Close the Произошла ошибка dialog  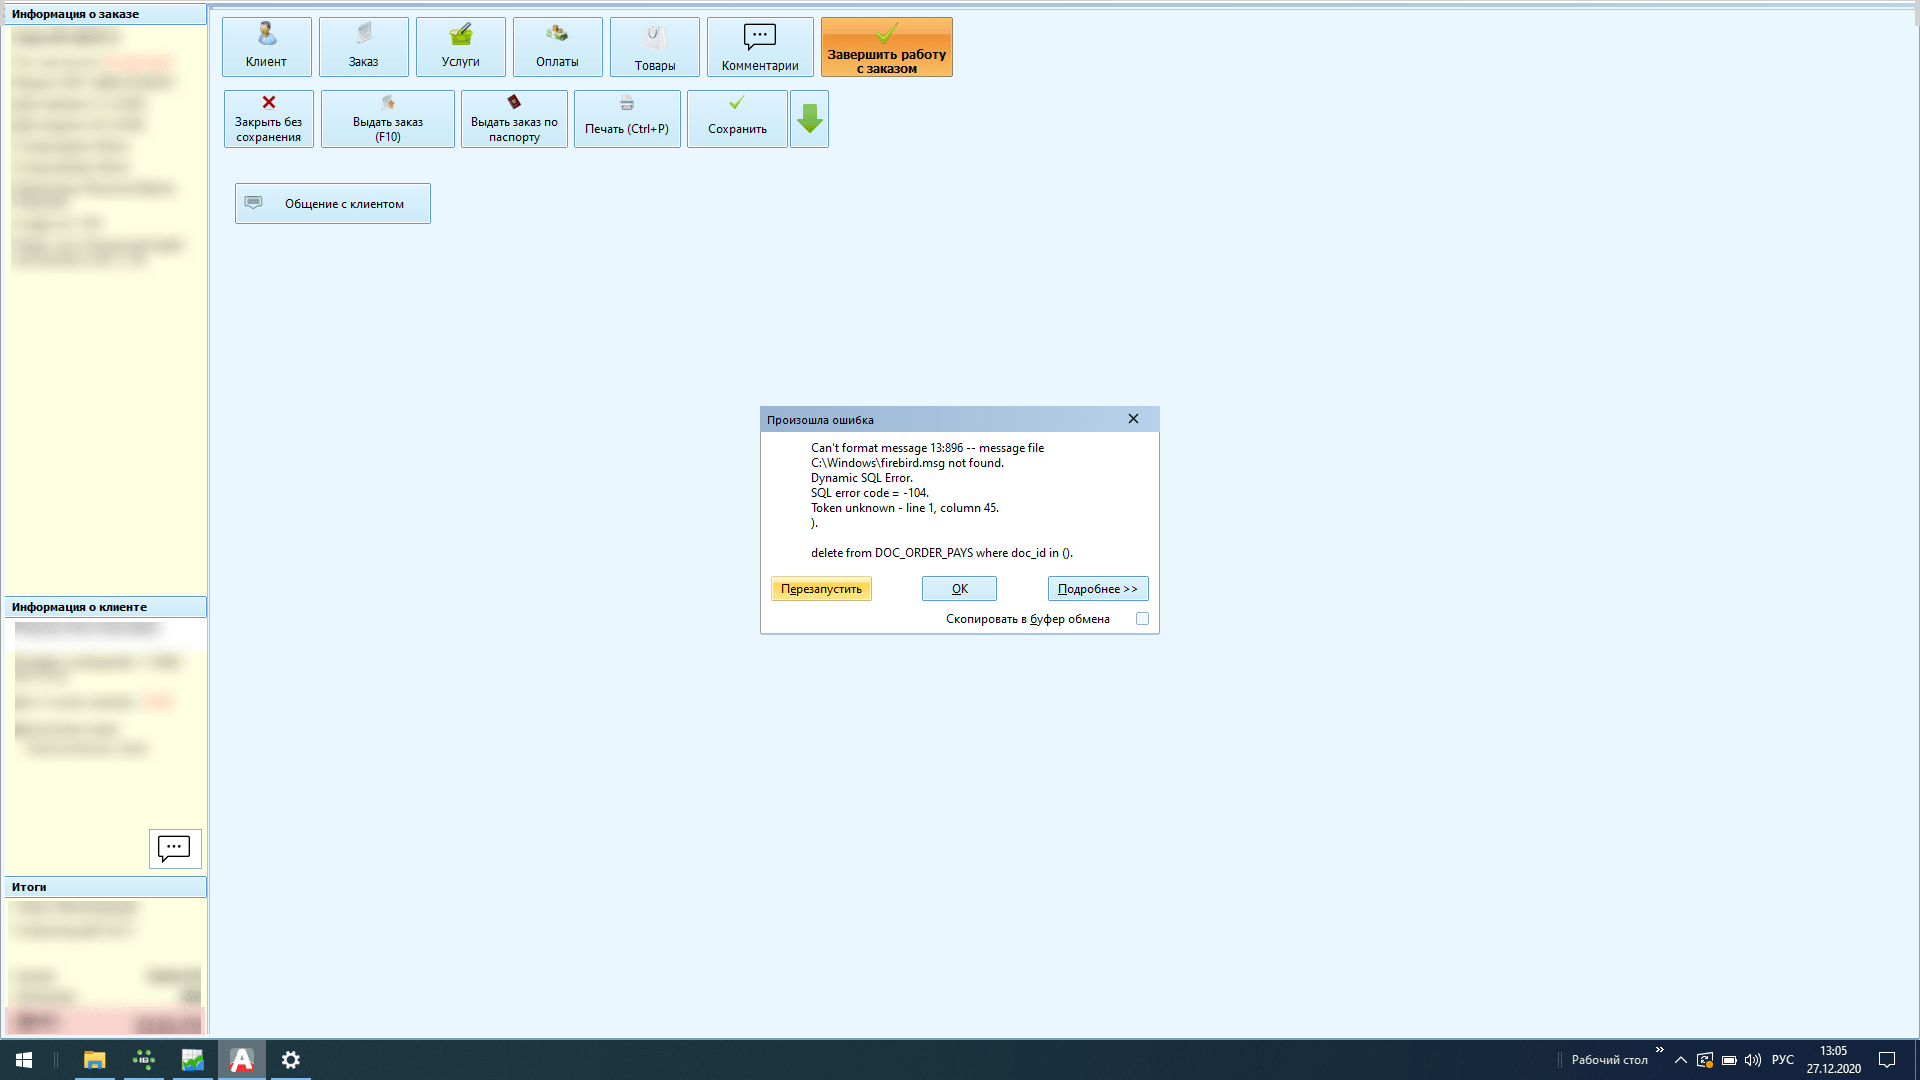pos(1133,419)
